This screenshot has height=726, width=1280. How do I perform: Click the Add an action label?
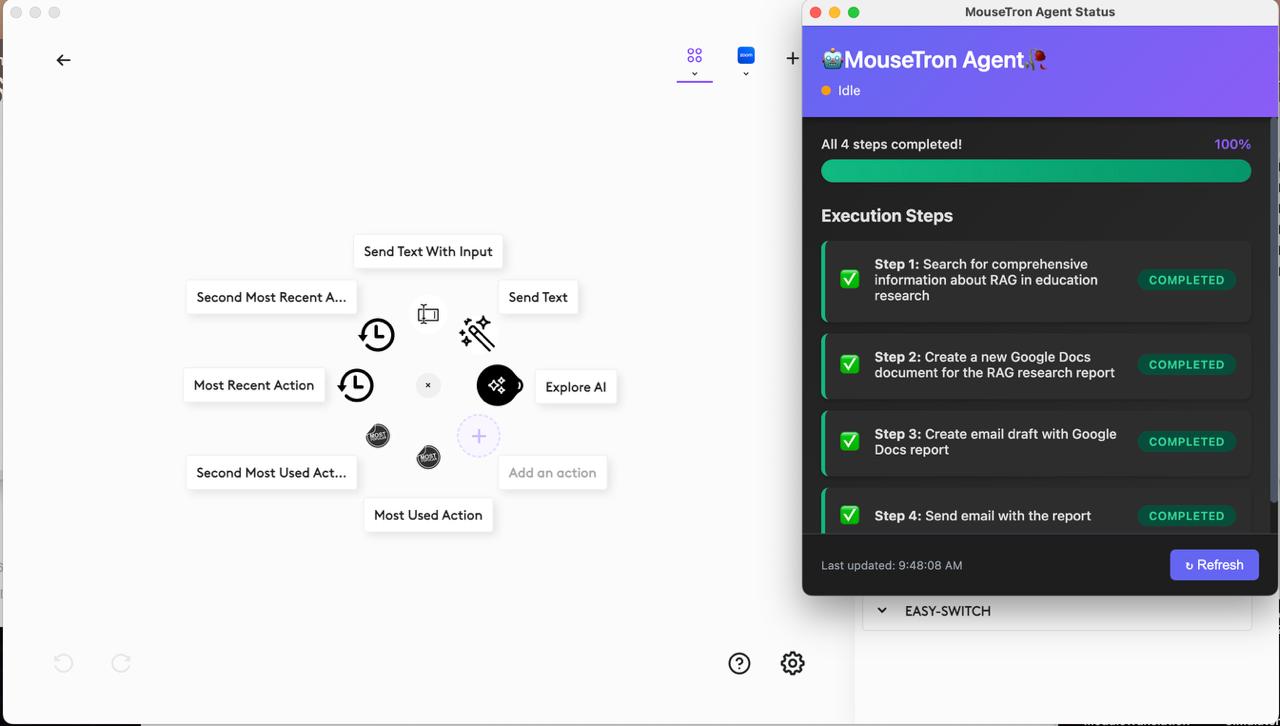point(552,473)
